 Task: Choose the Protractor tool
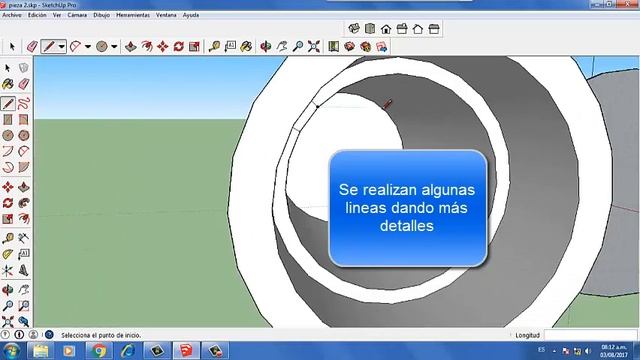pyautogui.click(x=8, y=254)
